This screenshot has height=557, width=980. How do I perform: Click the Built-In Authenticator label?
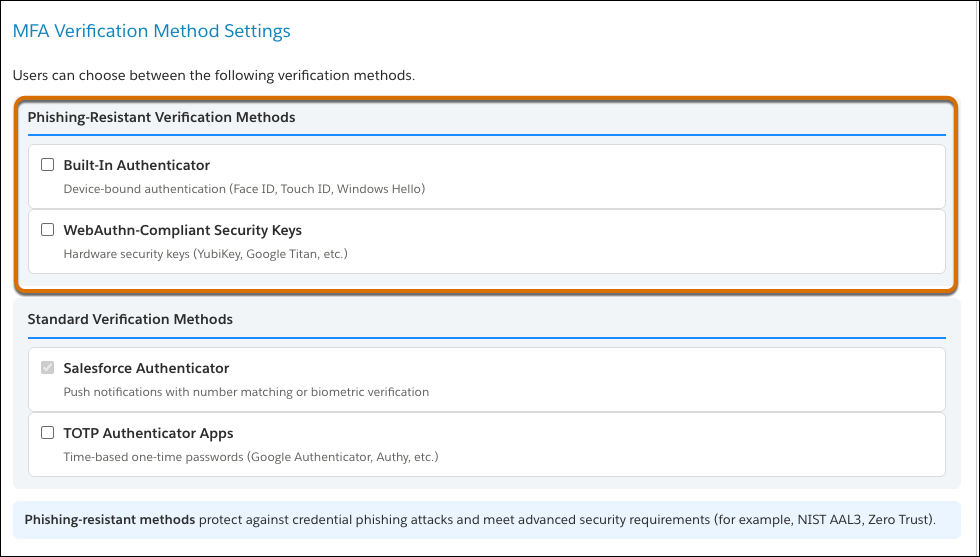click(137, 165)
